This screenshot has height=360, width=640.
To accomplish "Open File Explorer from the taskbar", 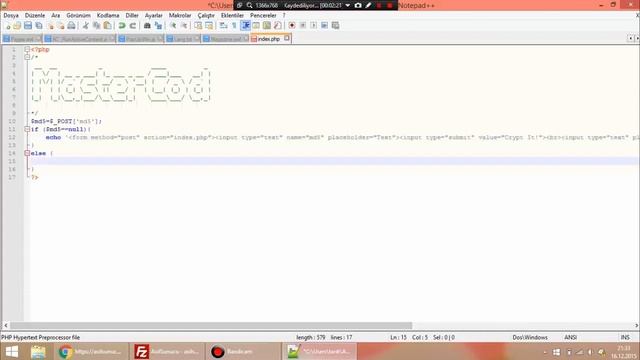I will [38, 351].
